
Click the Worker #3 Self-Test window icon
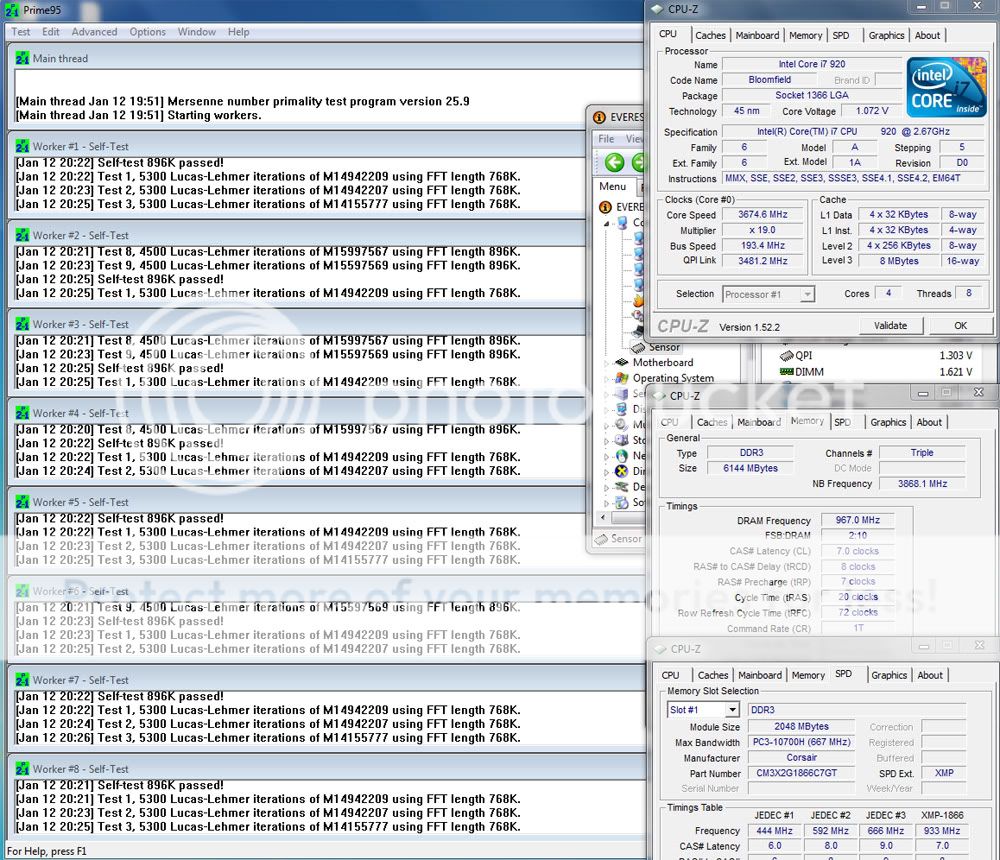coord(22,324)
